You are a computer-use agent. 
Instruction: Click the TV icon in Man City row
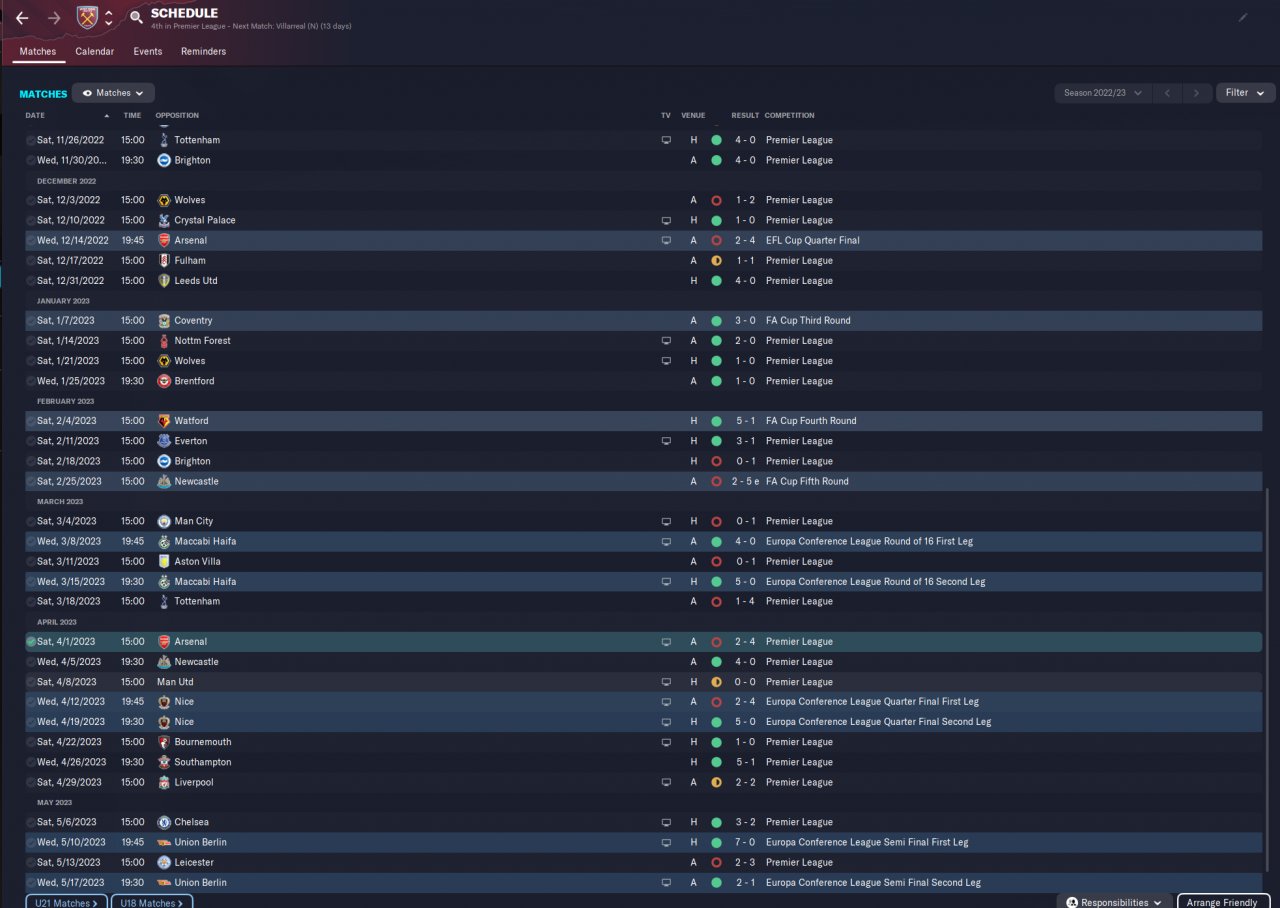point(666,521)
